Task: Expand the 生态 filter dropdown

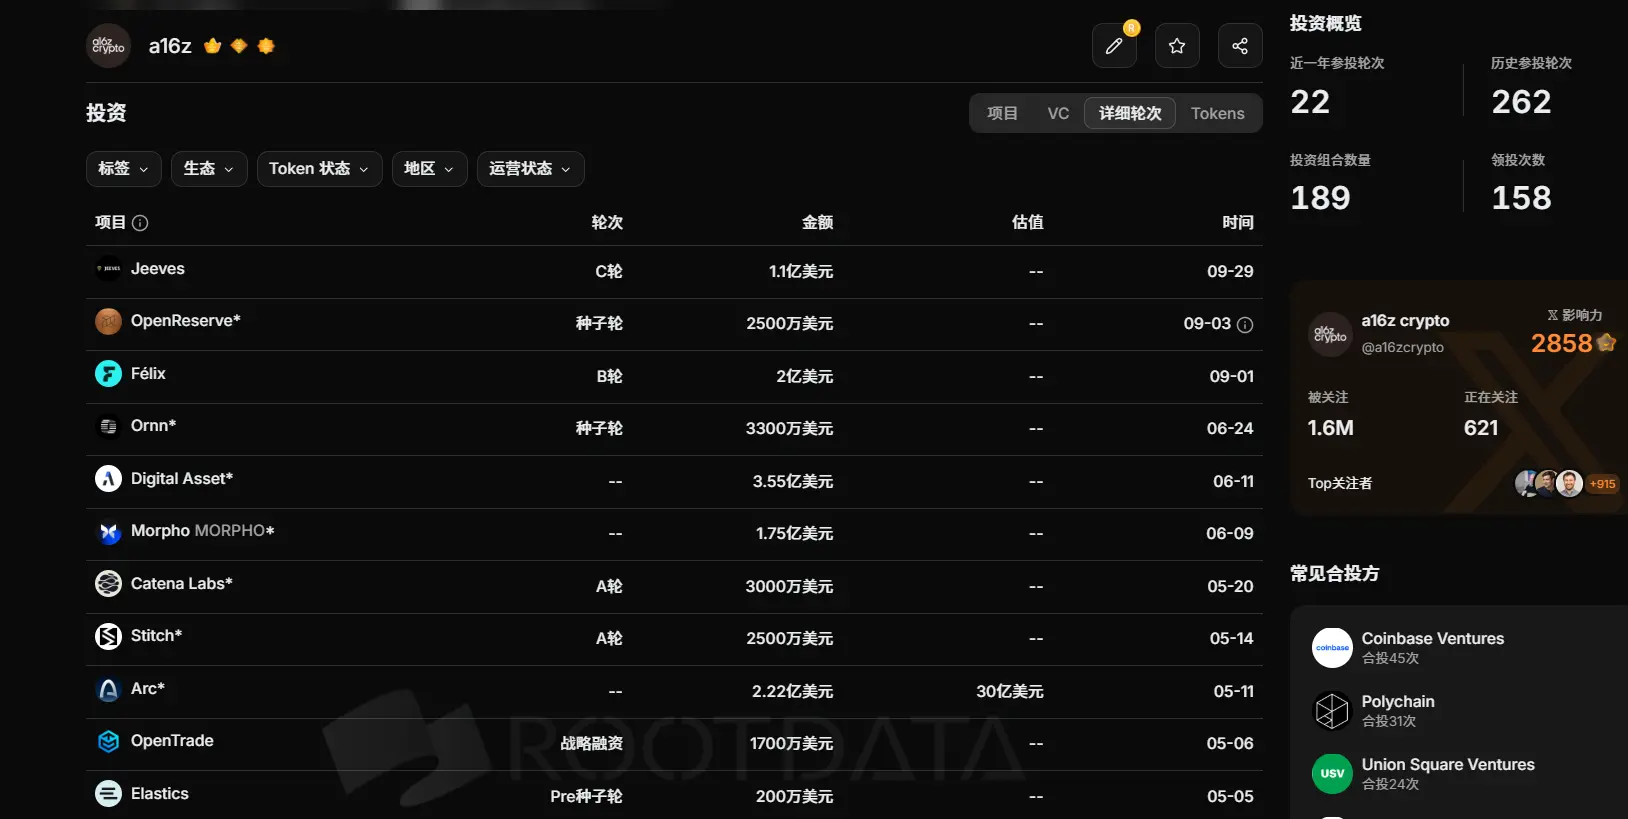Action: 209,169
